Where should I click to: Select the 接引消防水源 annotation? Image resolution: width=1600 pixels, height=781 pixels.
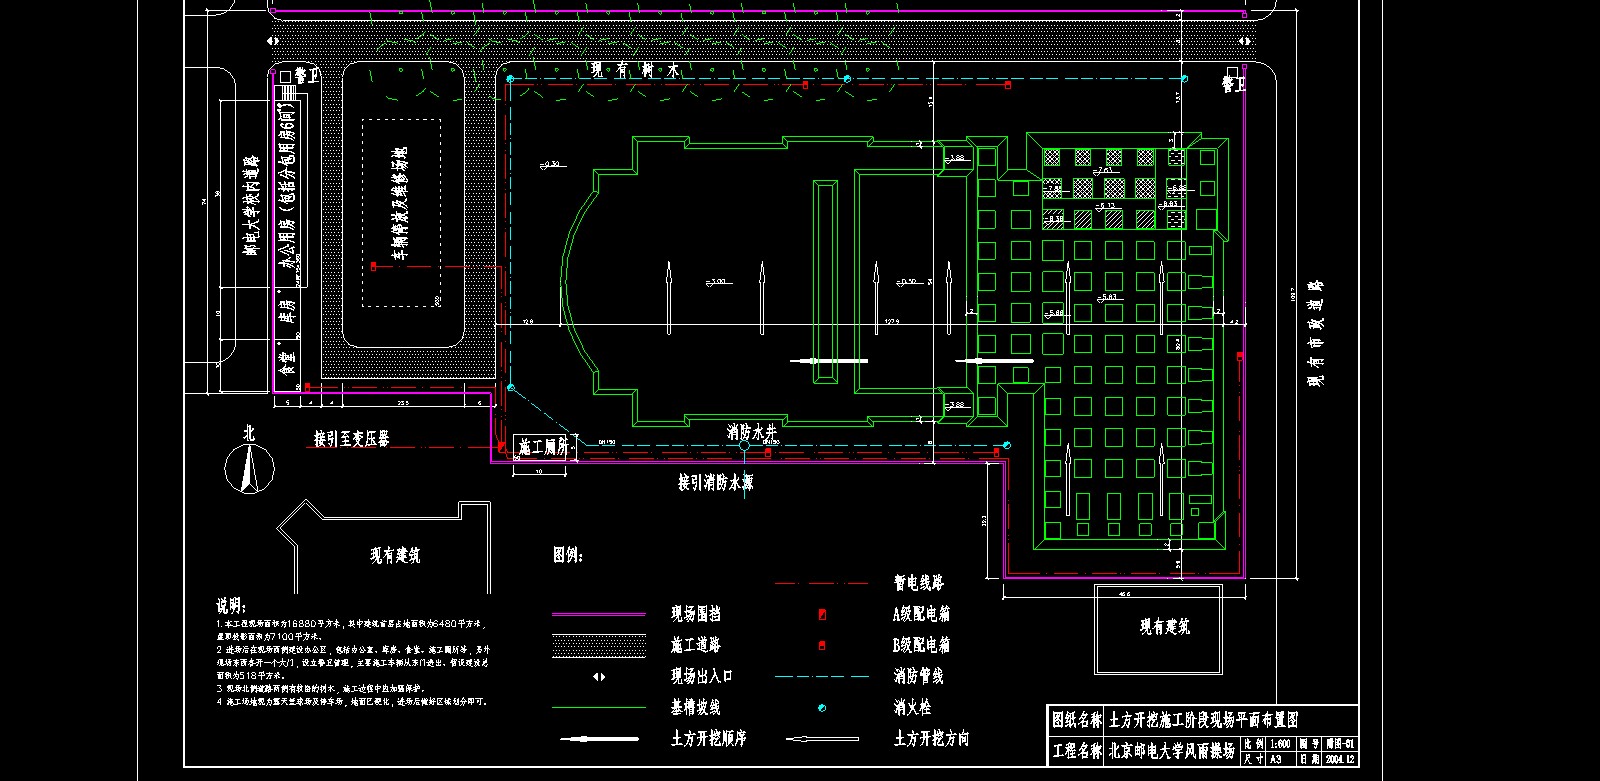[715, 482]
